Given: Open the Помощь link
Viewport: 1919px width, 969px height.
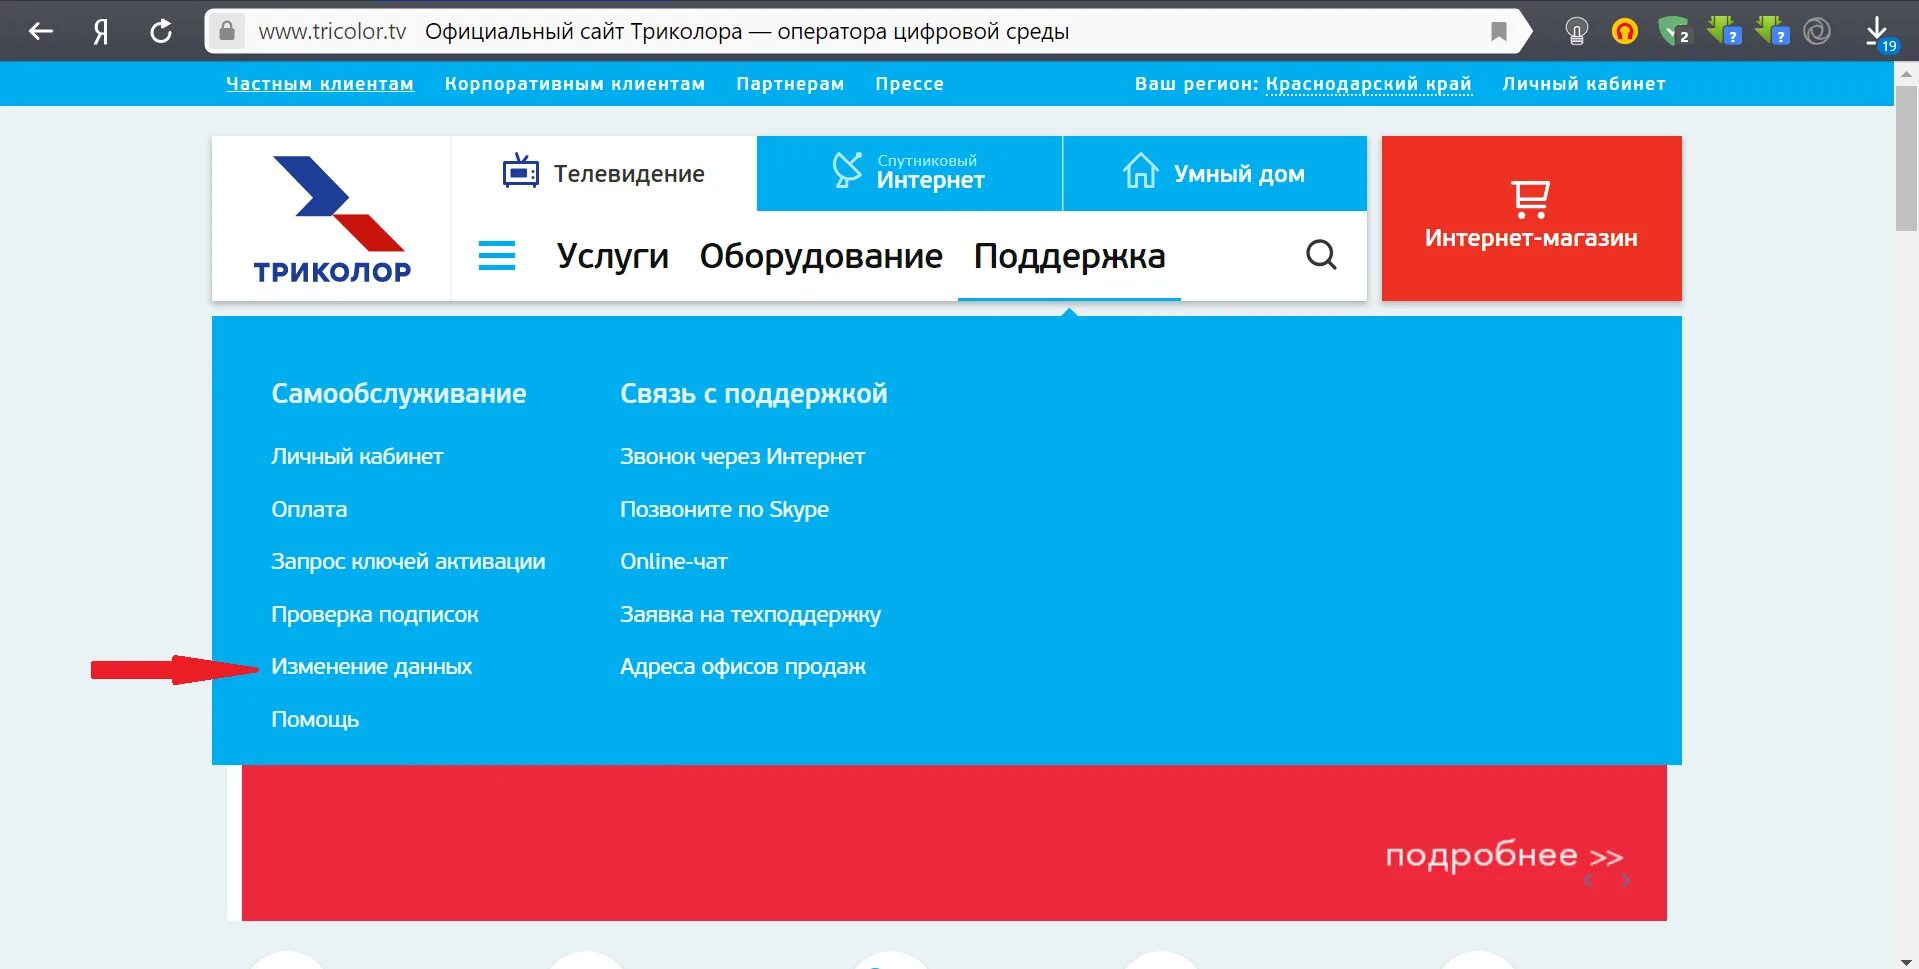Looking at the screenshot, I should (x=315, y=719).
